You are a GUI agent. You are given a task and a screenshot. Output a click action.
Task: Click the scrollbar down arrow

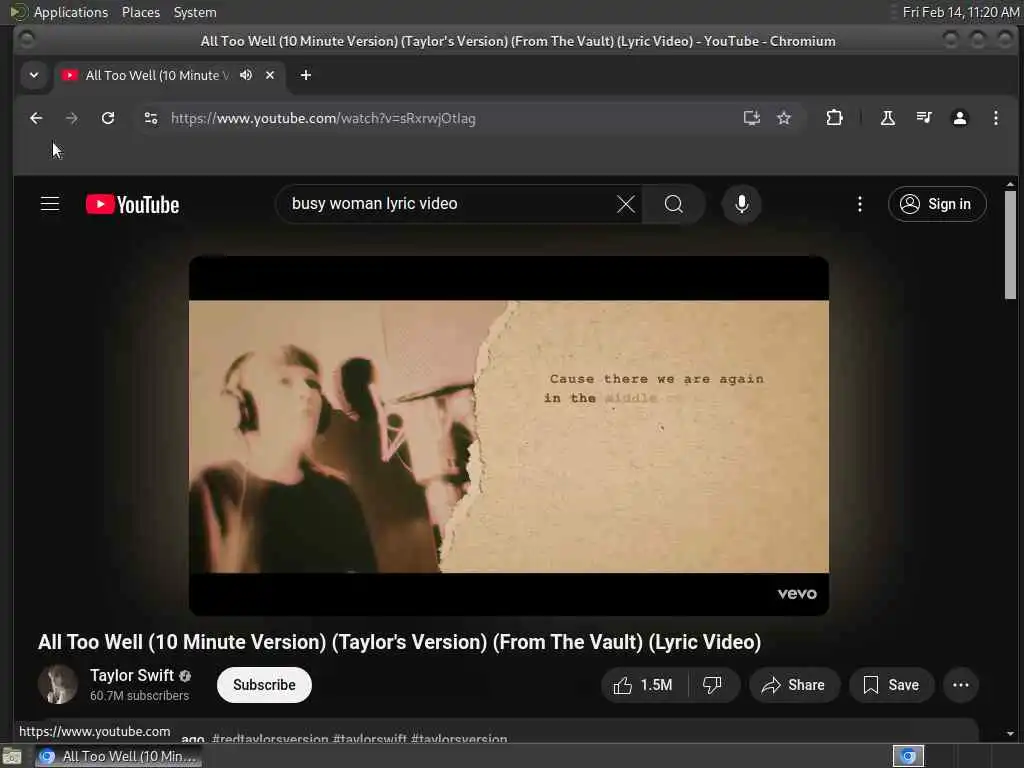tap(1010, 734)
